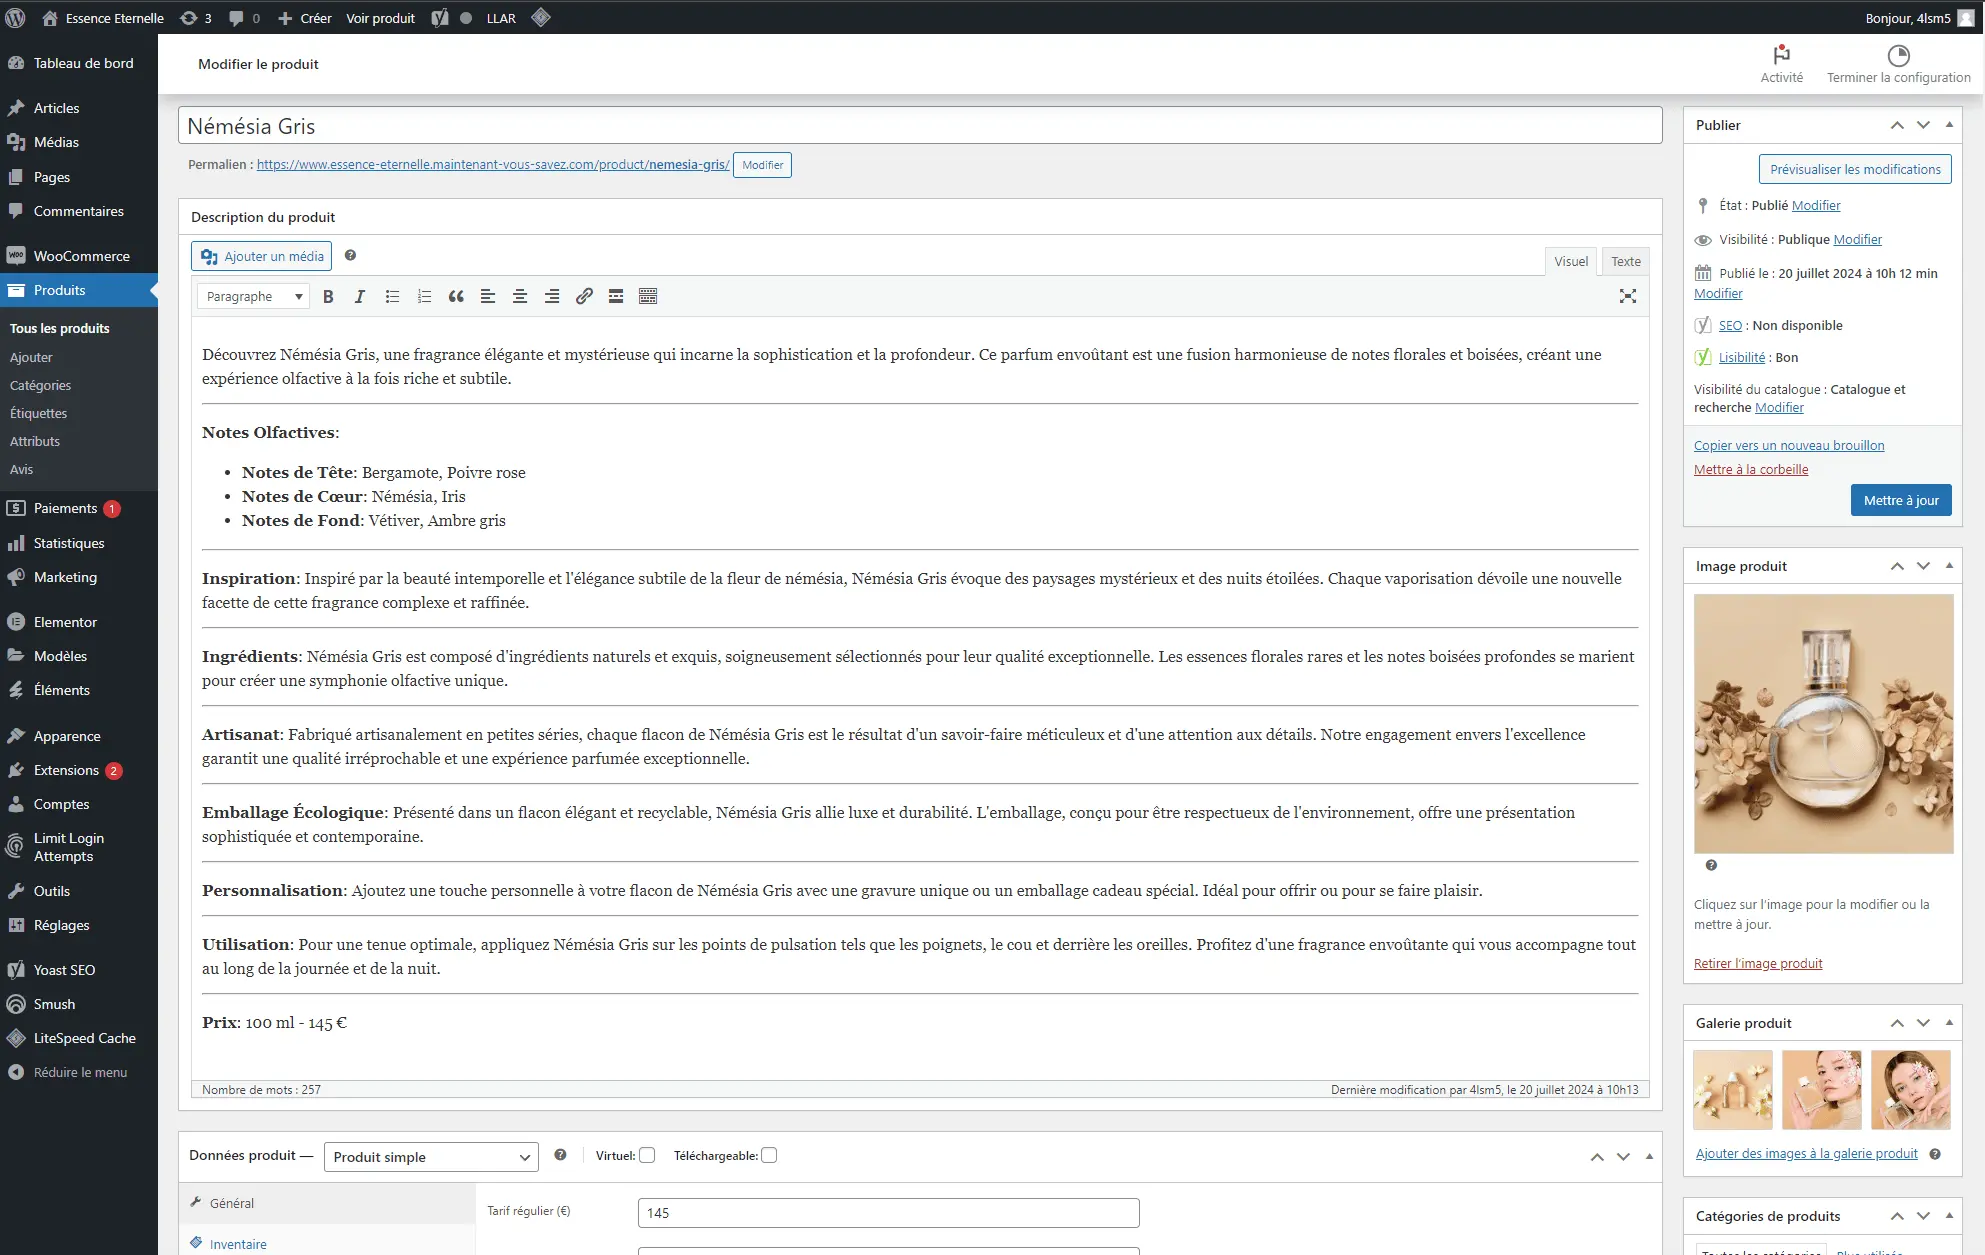Click Réduire le menu

(79, 1072)
